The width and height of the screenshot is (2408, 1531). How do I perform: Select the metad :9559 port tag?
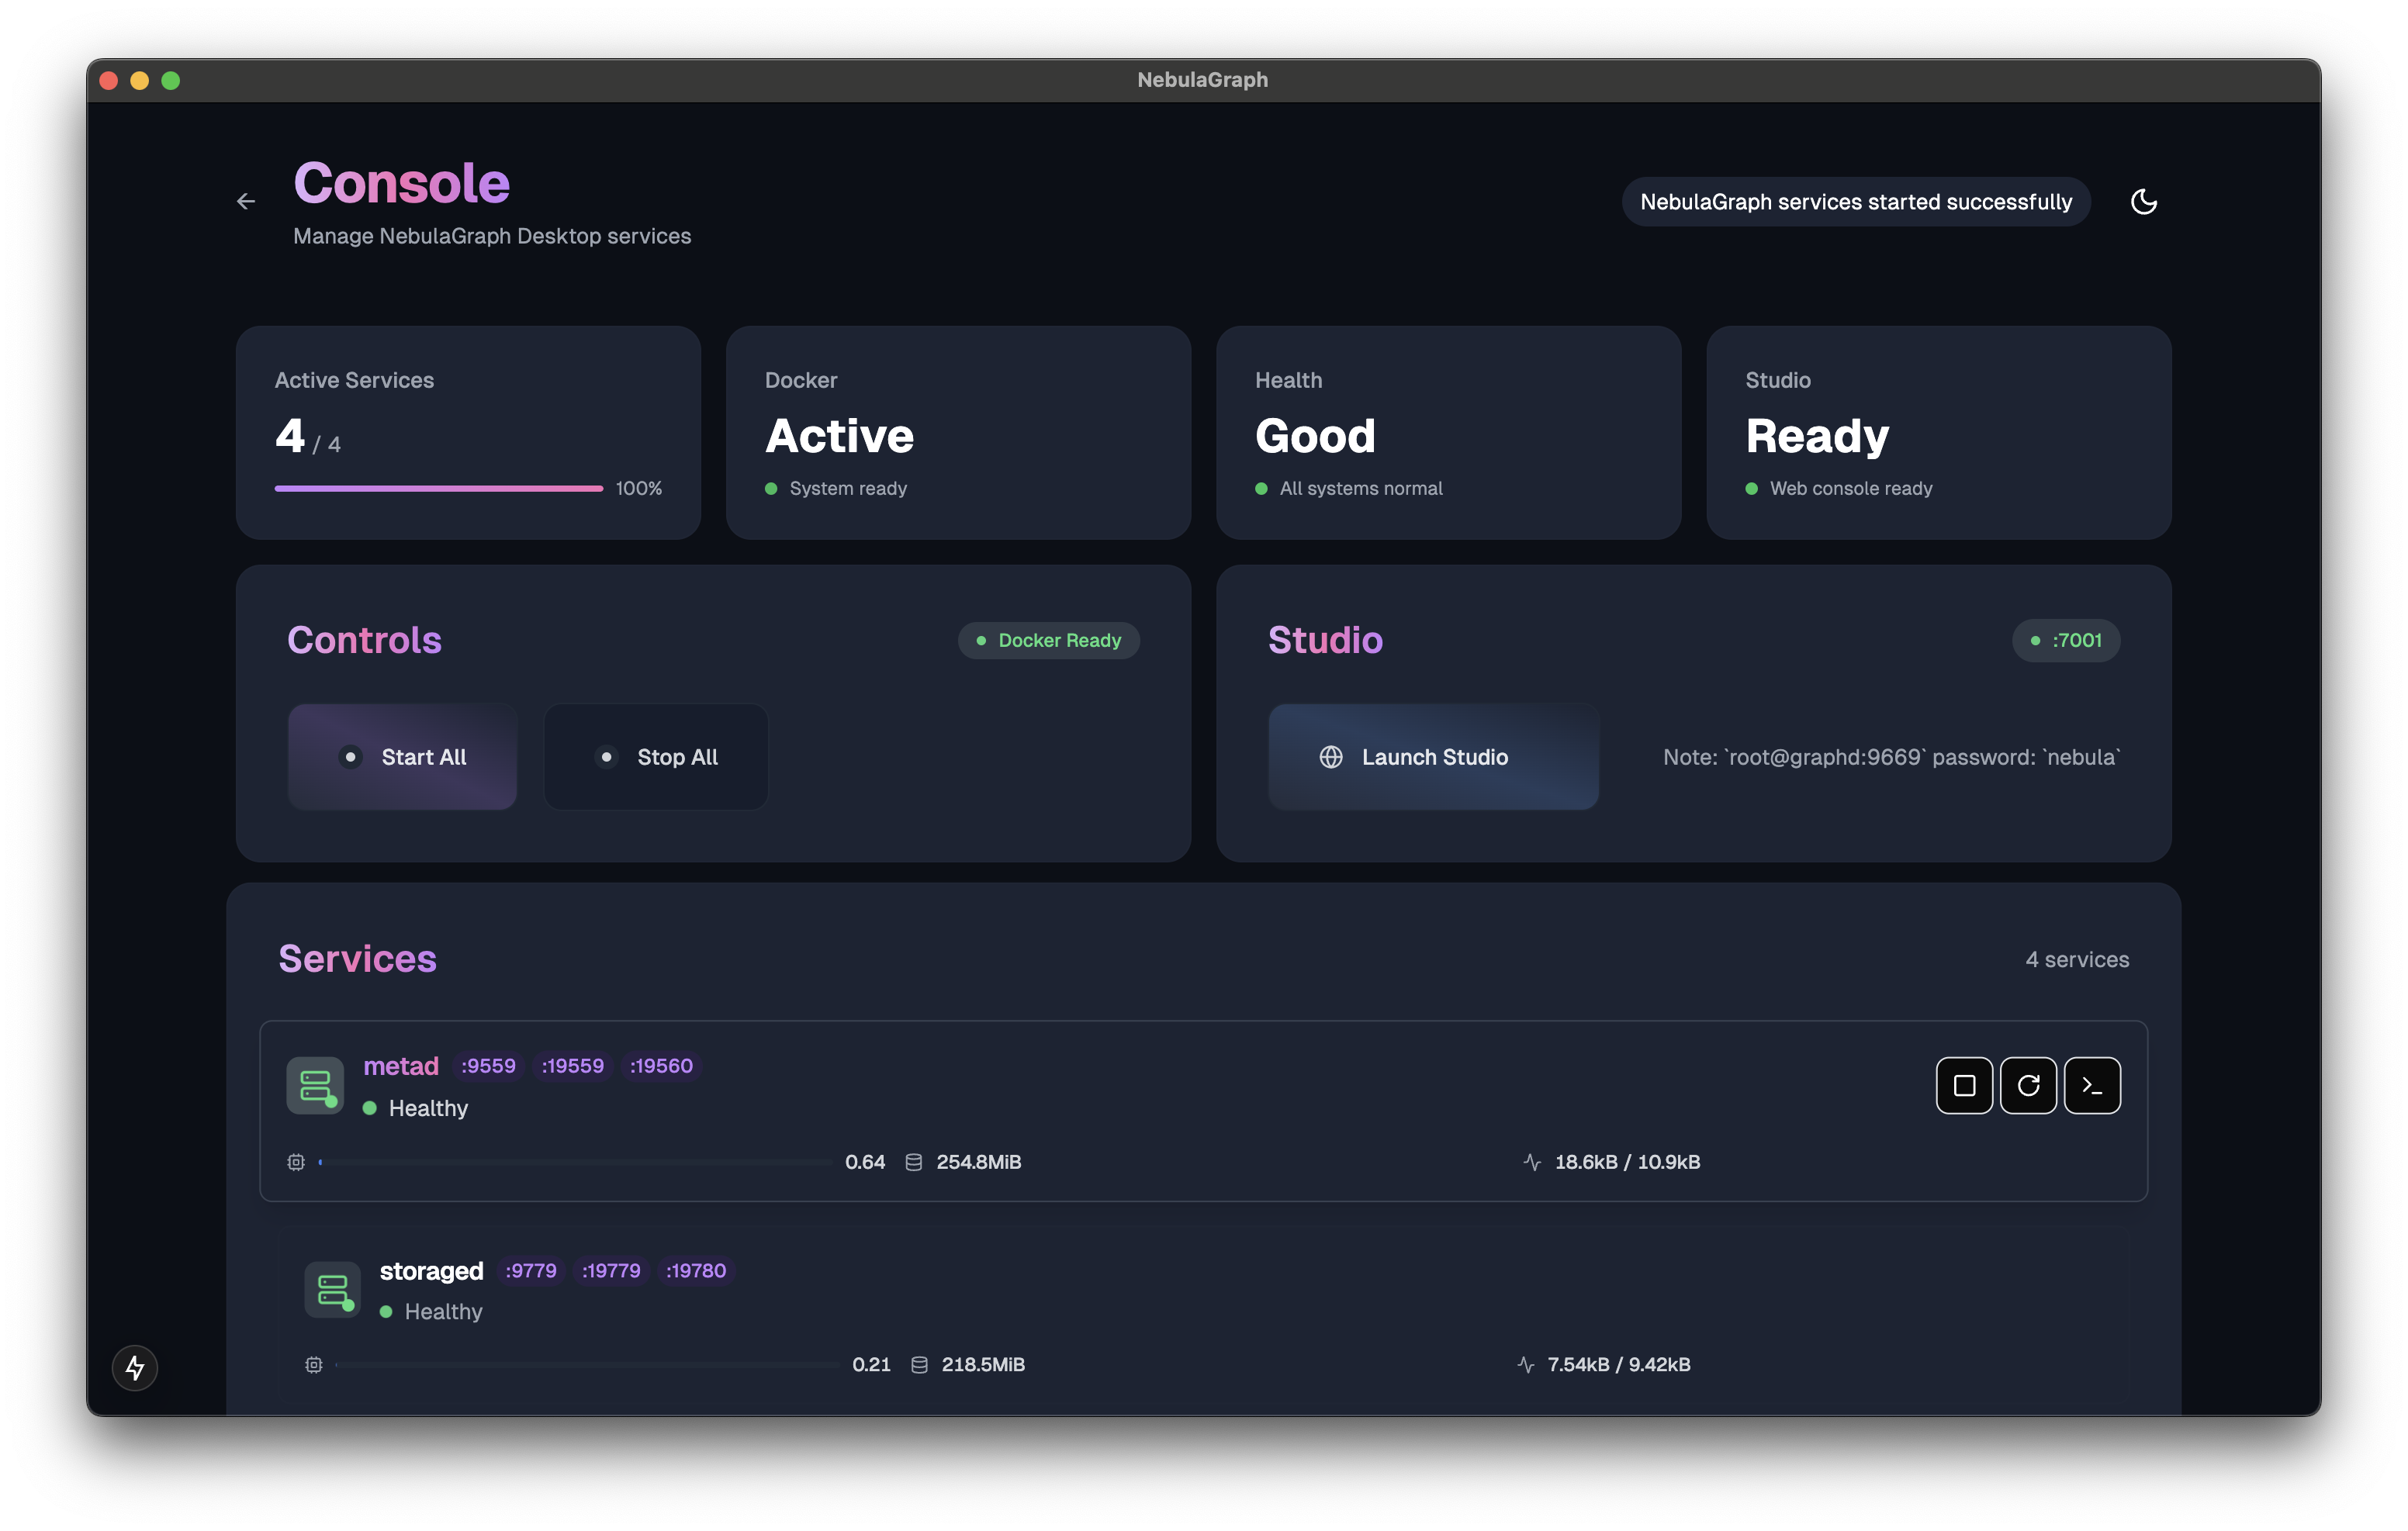[x=488, y=1066]
